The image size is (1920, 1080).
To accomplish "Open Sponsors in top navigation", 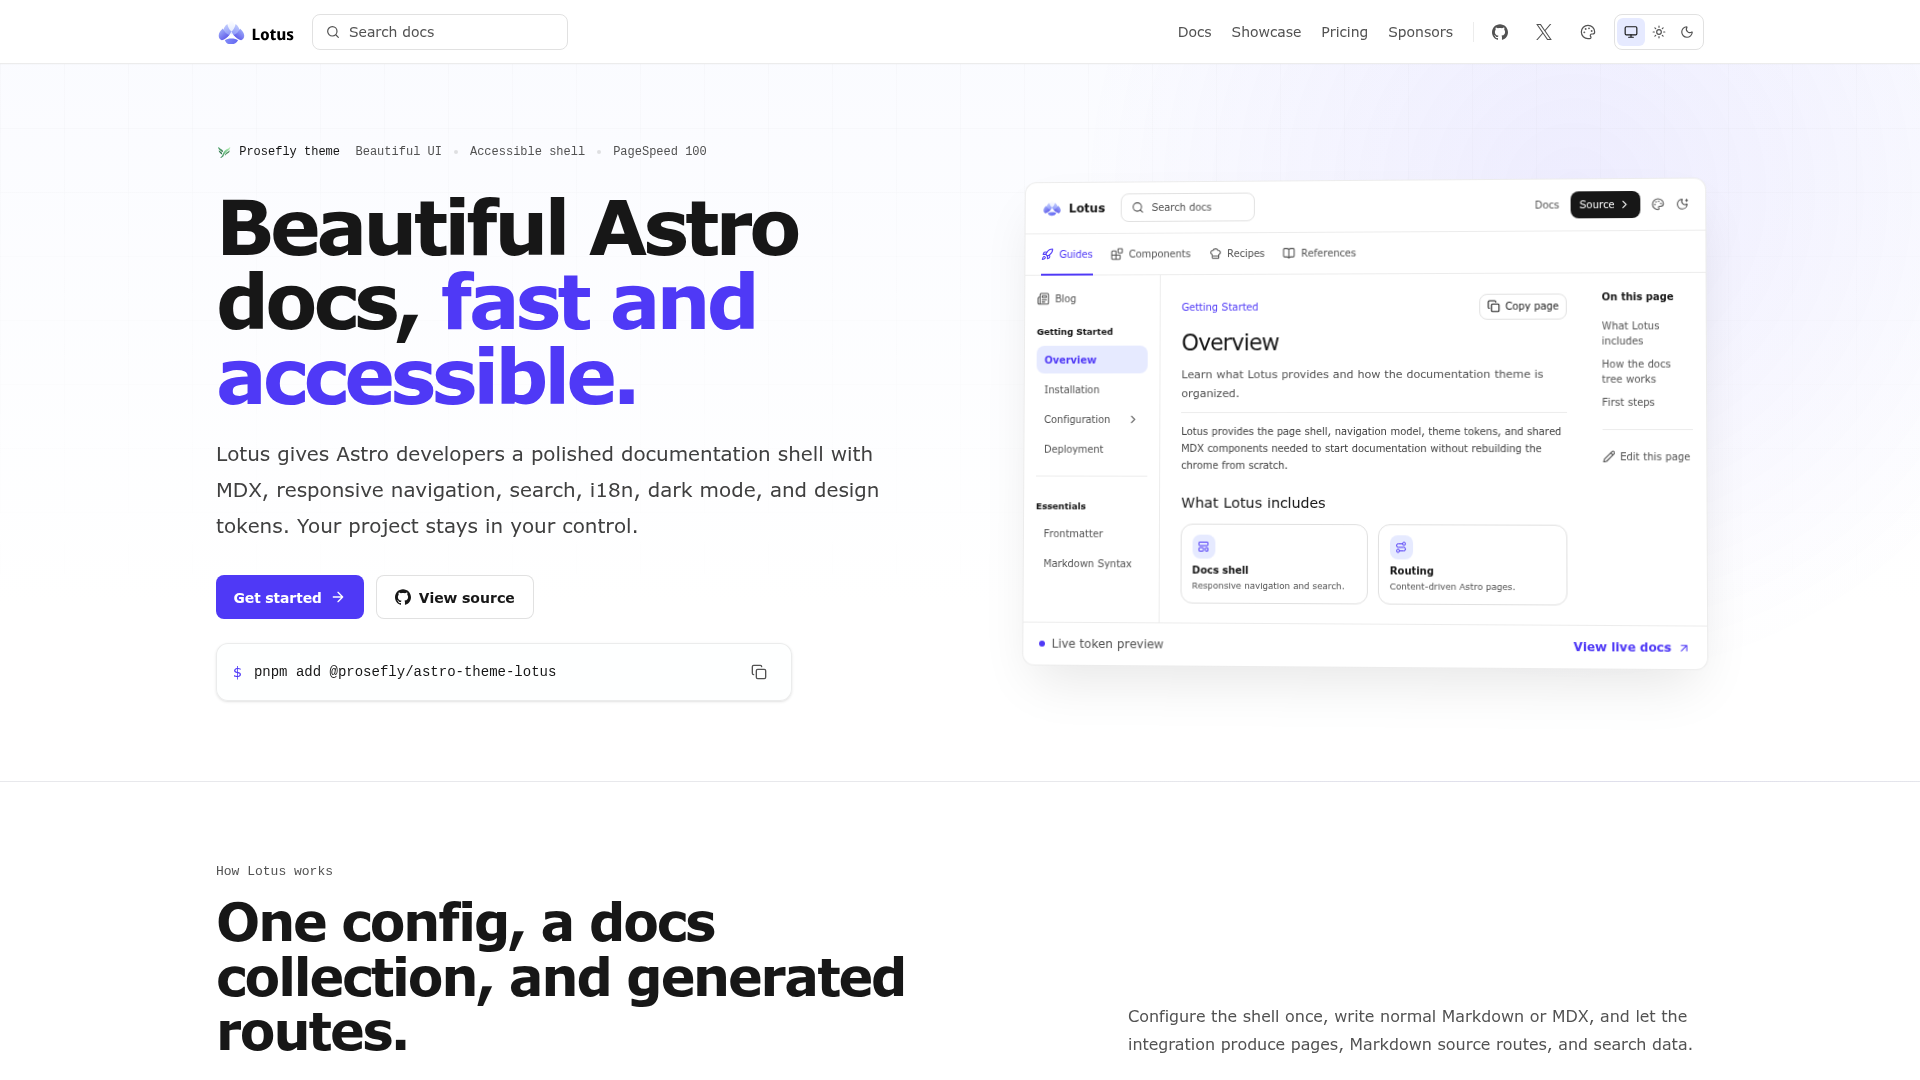I will (1420, 32).
